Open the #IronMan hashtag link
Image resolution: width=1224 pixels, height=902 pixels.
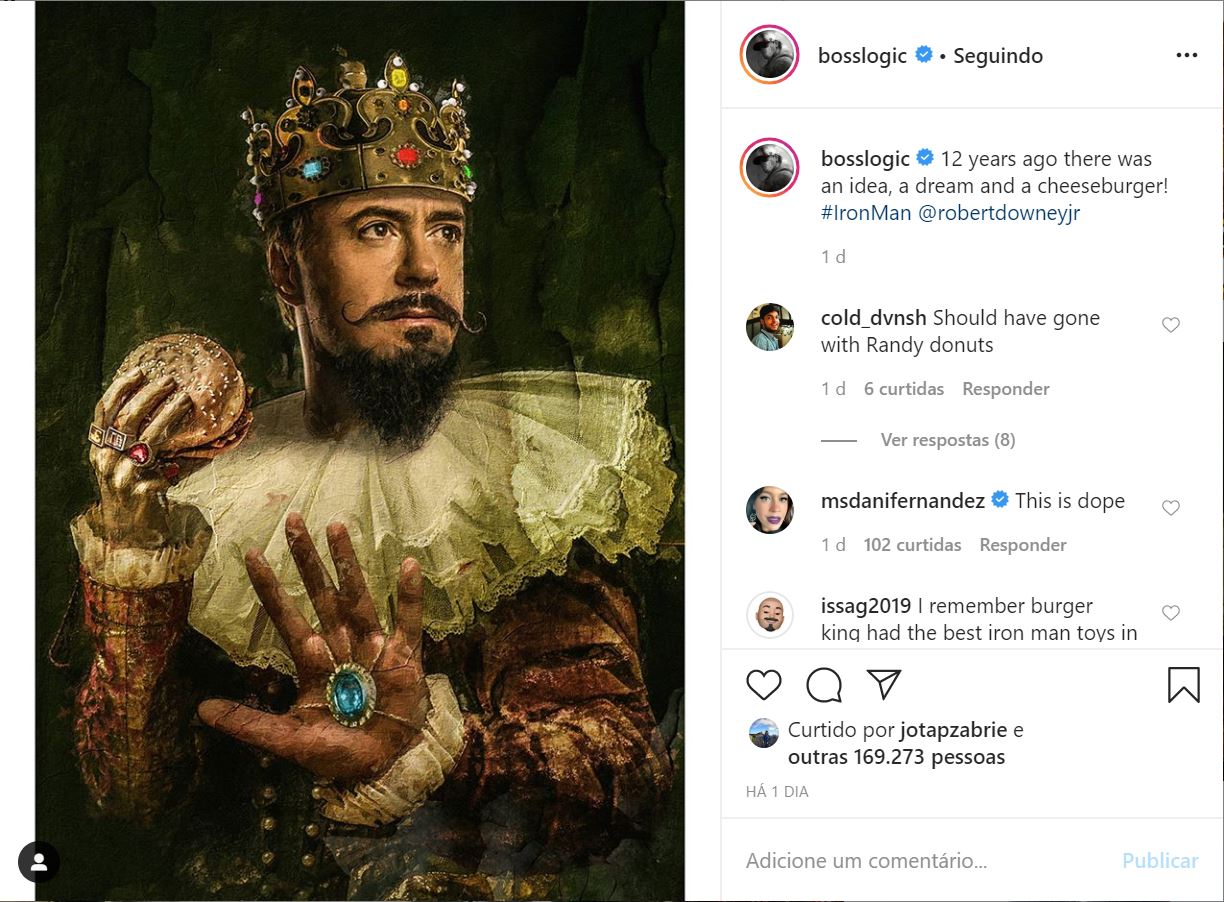point(864,213)
